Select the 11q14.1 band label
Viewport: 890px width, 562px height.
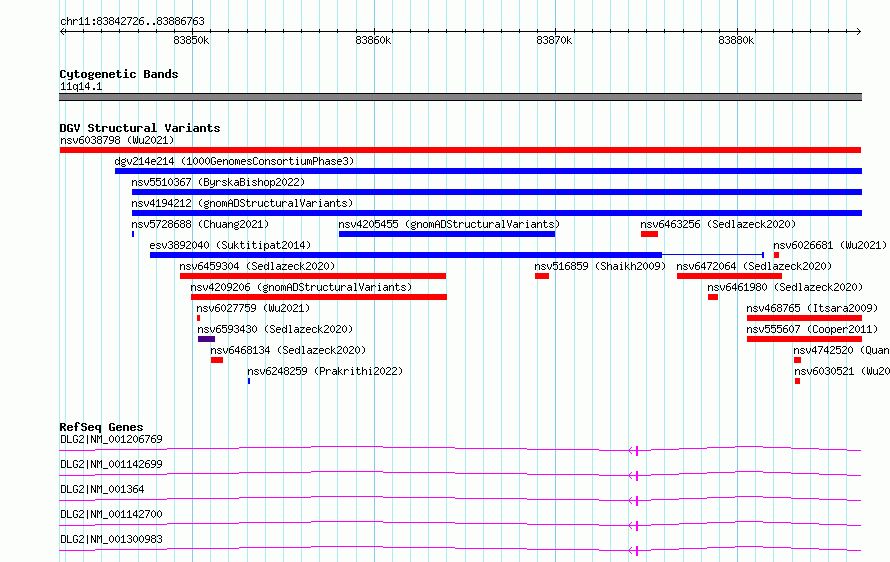click(81, 86)
